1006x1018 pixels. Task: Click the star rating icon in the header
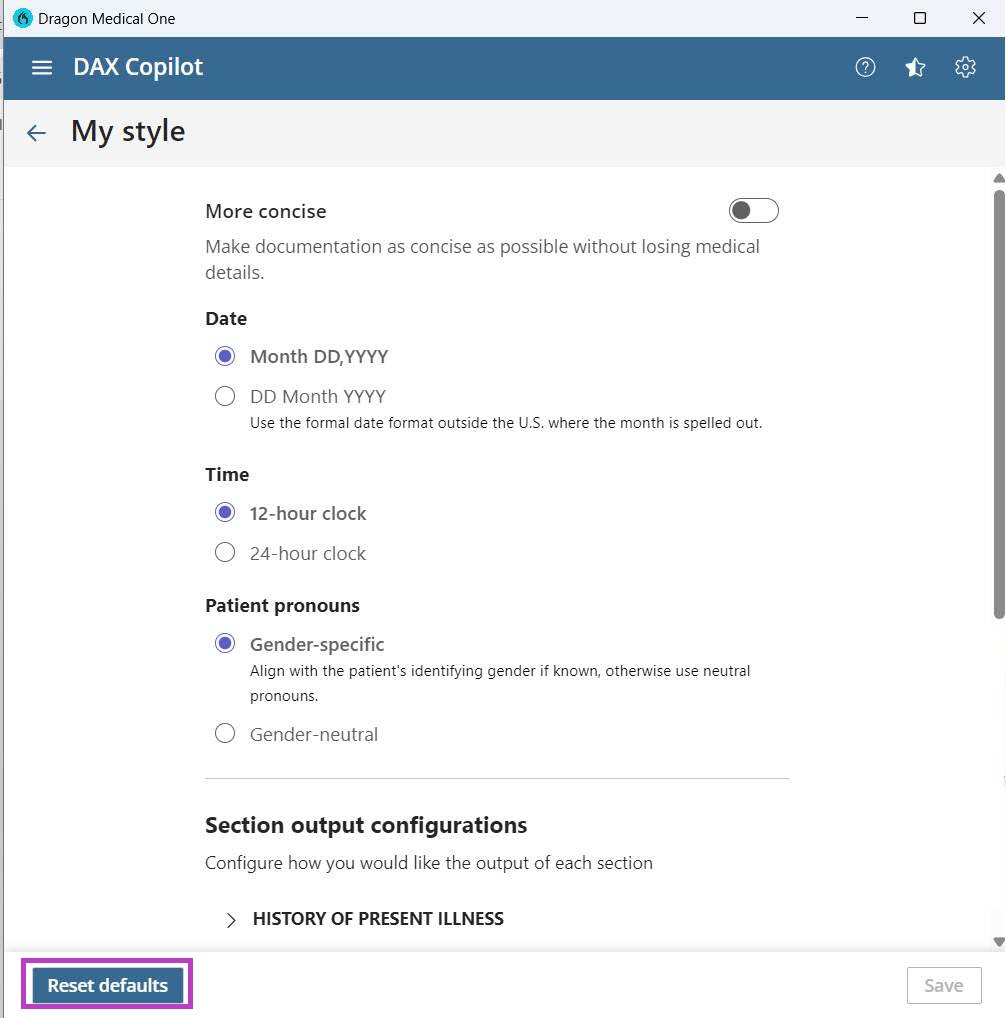pos(914,67)
